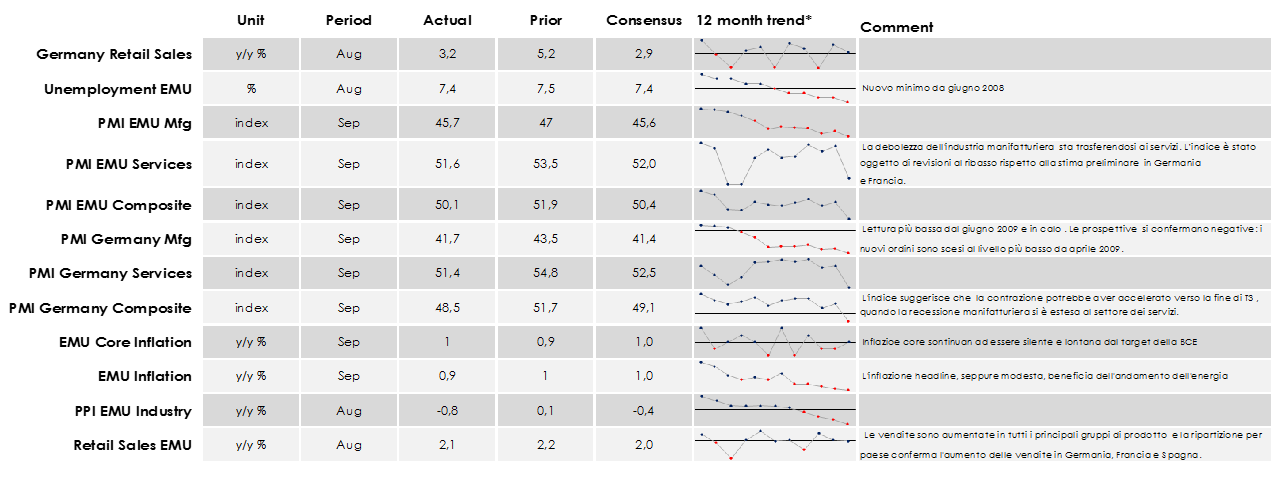
Task: Select the Period cell for Germany Retail Sales
Action: tap(349, 54)
